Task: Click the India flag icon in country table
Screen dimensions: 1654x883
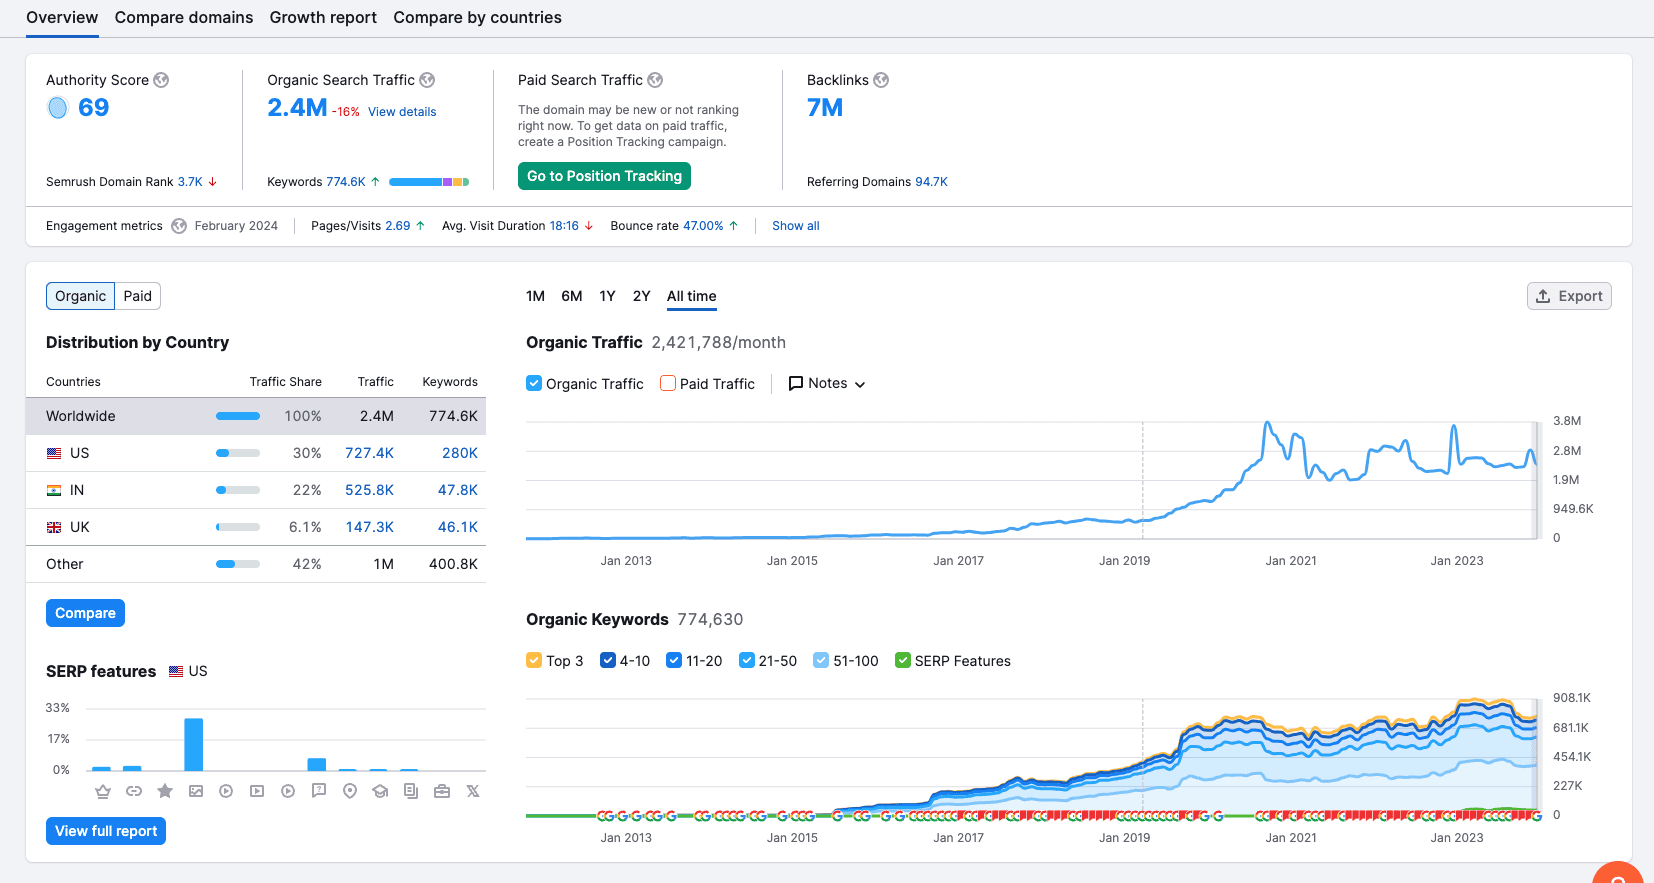Action: tap(54, 491)
